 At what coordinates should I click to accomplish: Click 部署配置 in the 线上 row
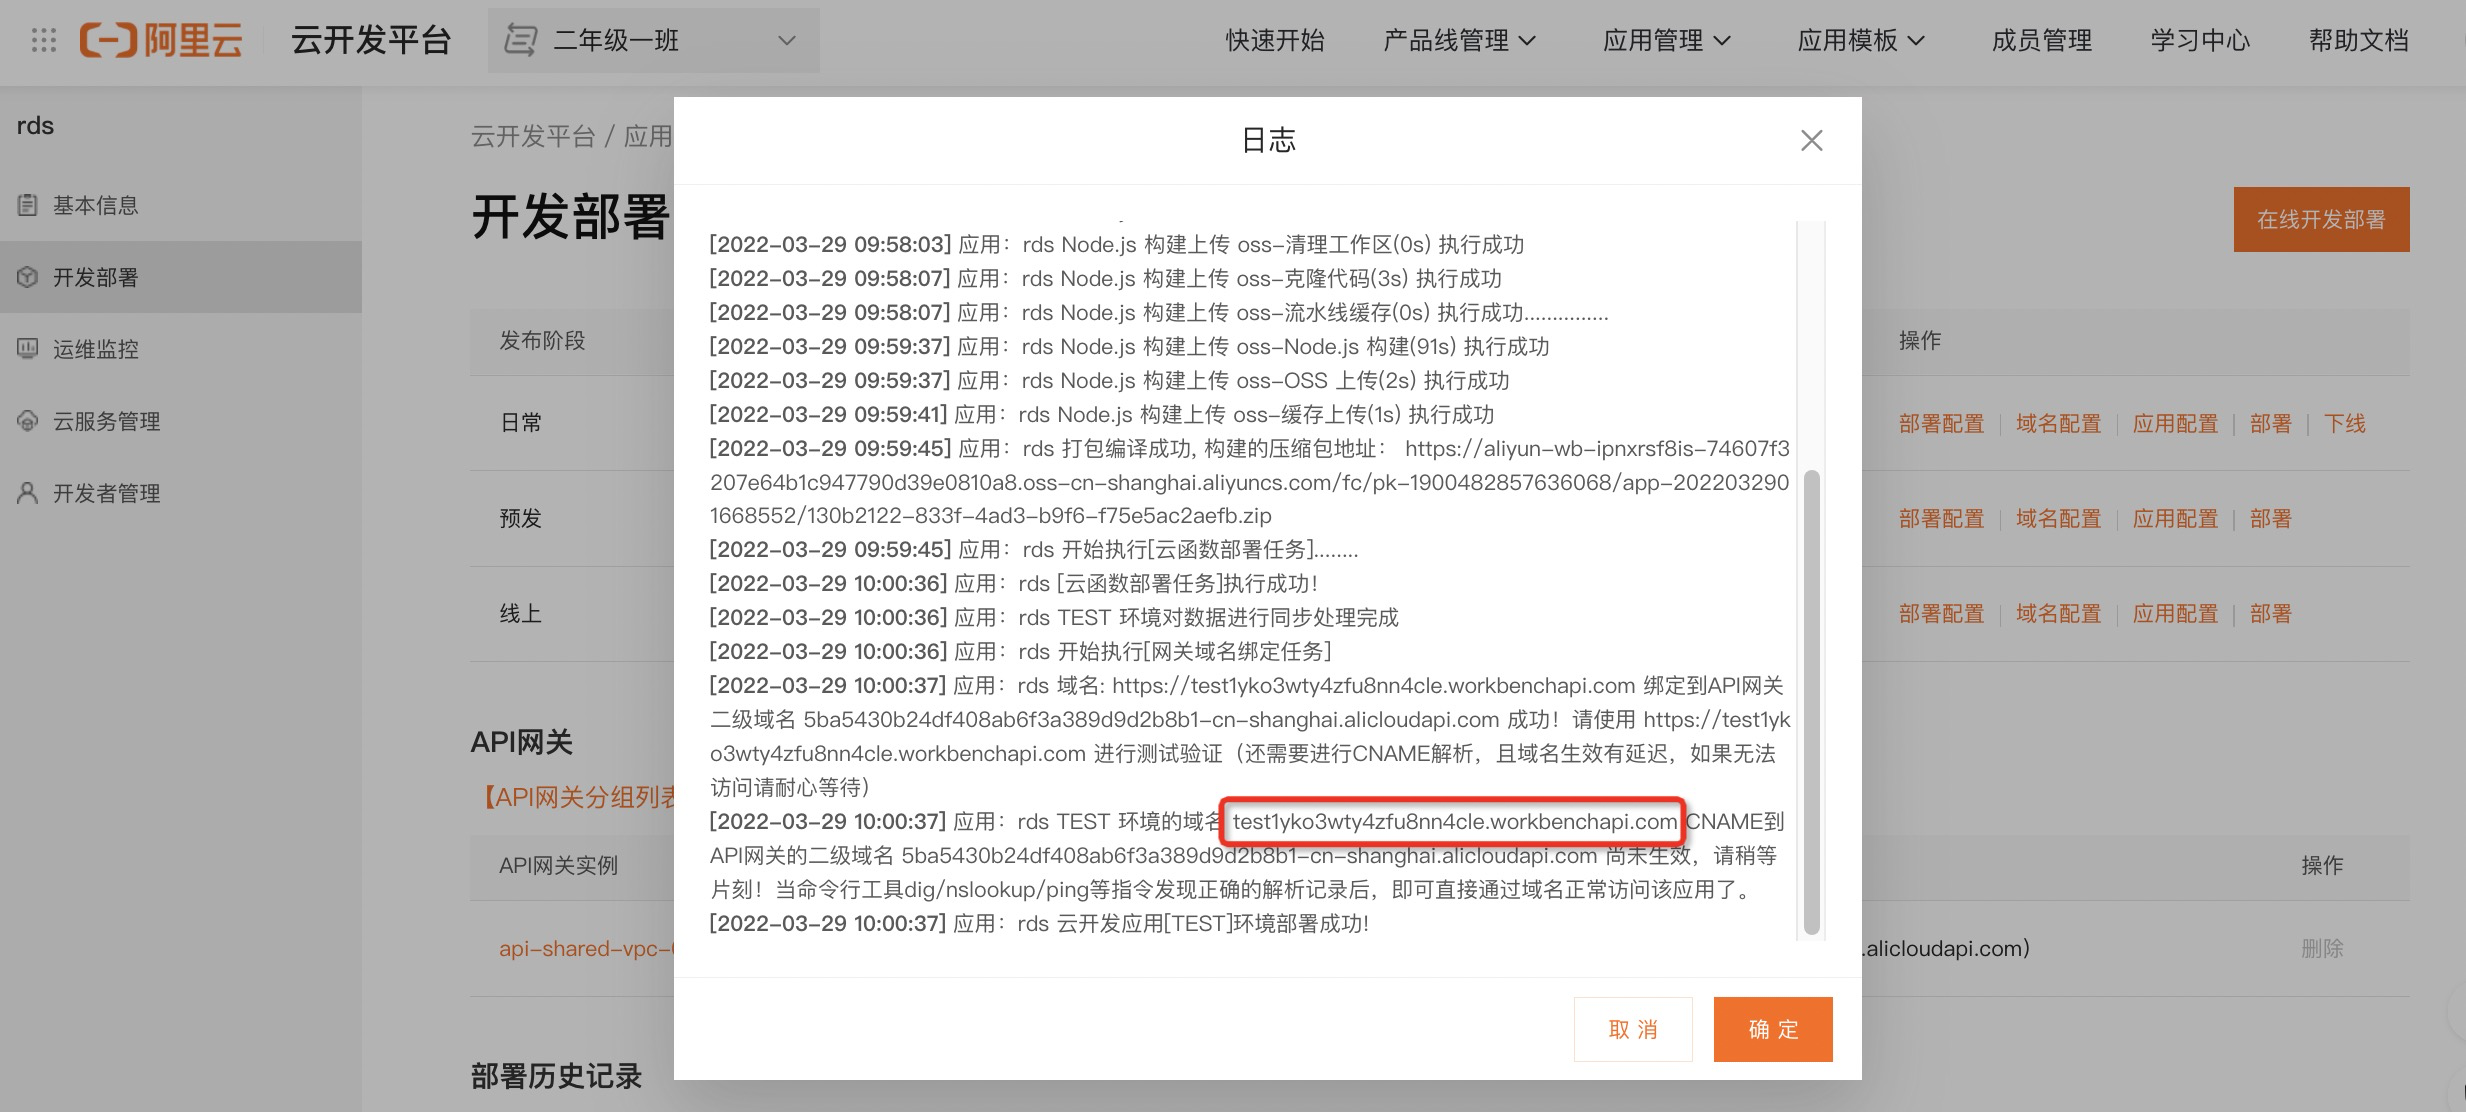(x=1941, y=614)
